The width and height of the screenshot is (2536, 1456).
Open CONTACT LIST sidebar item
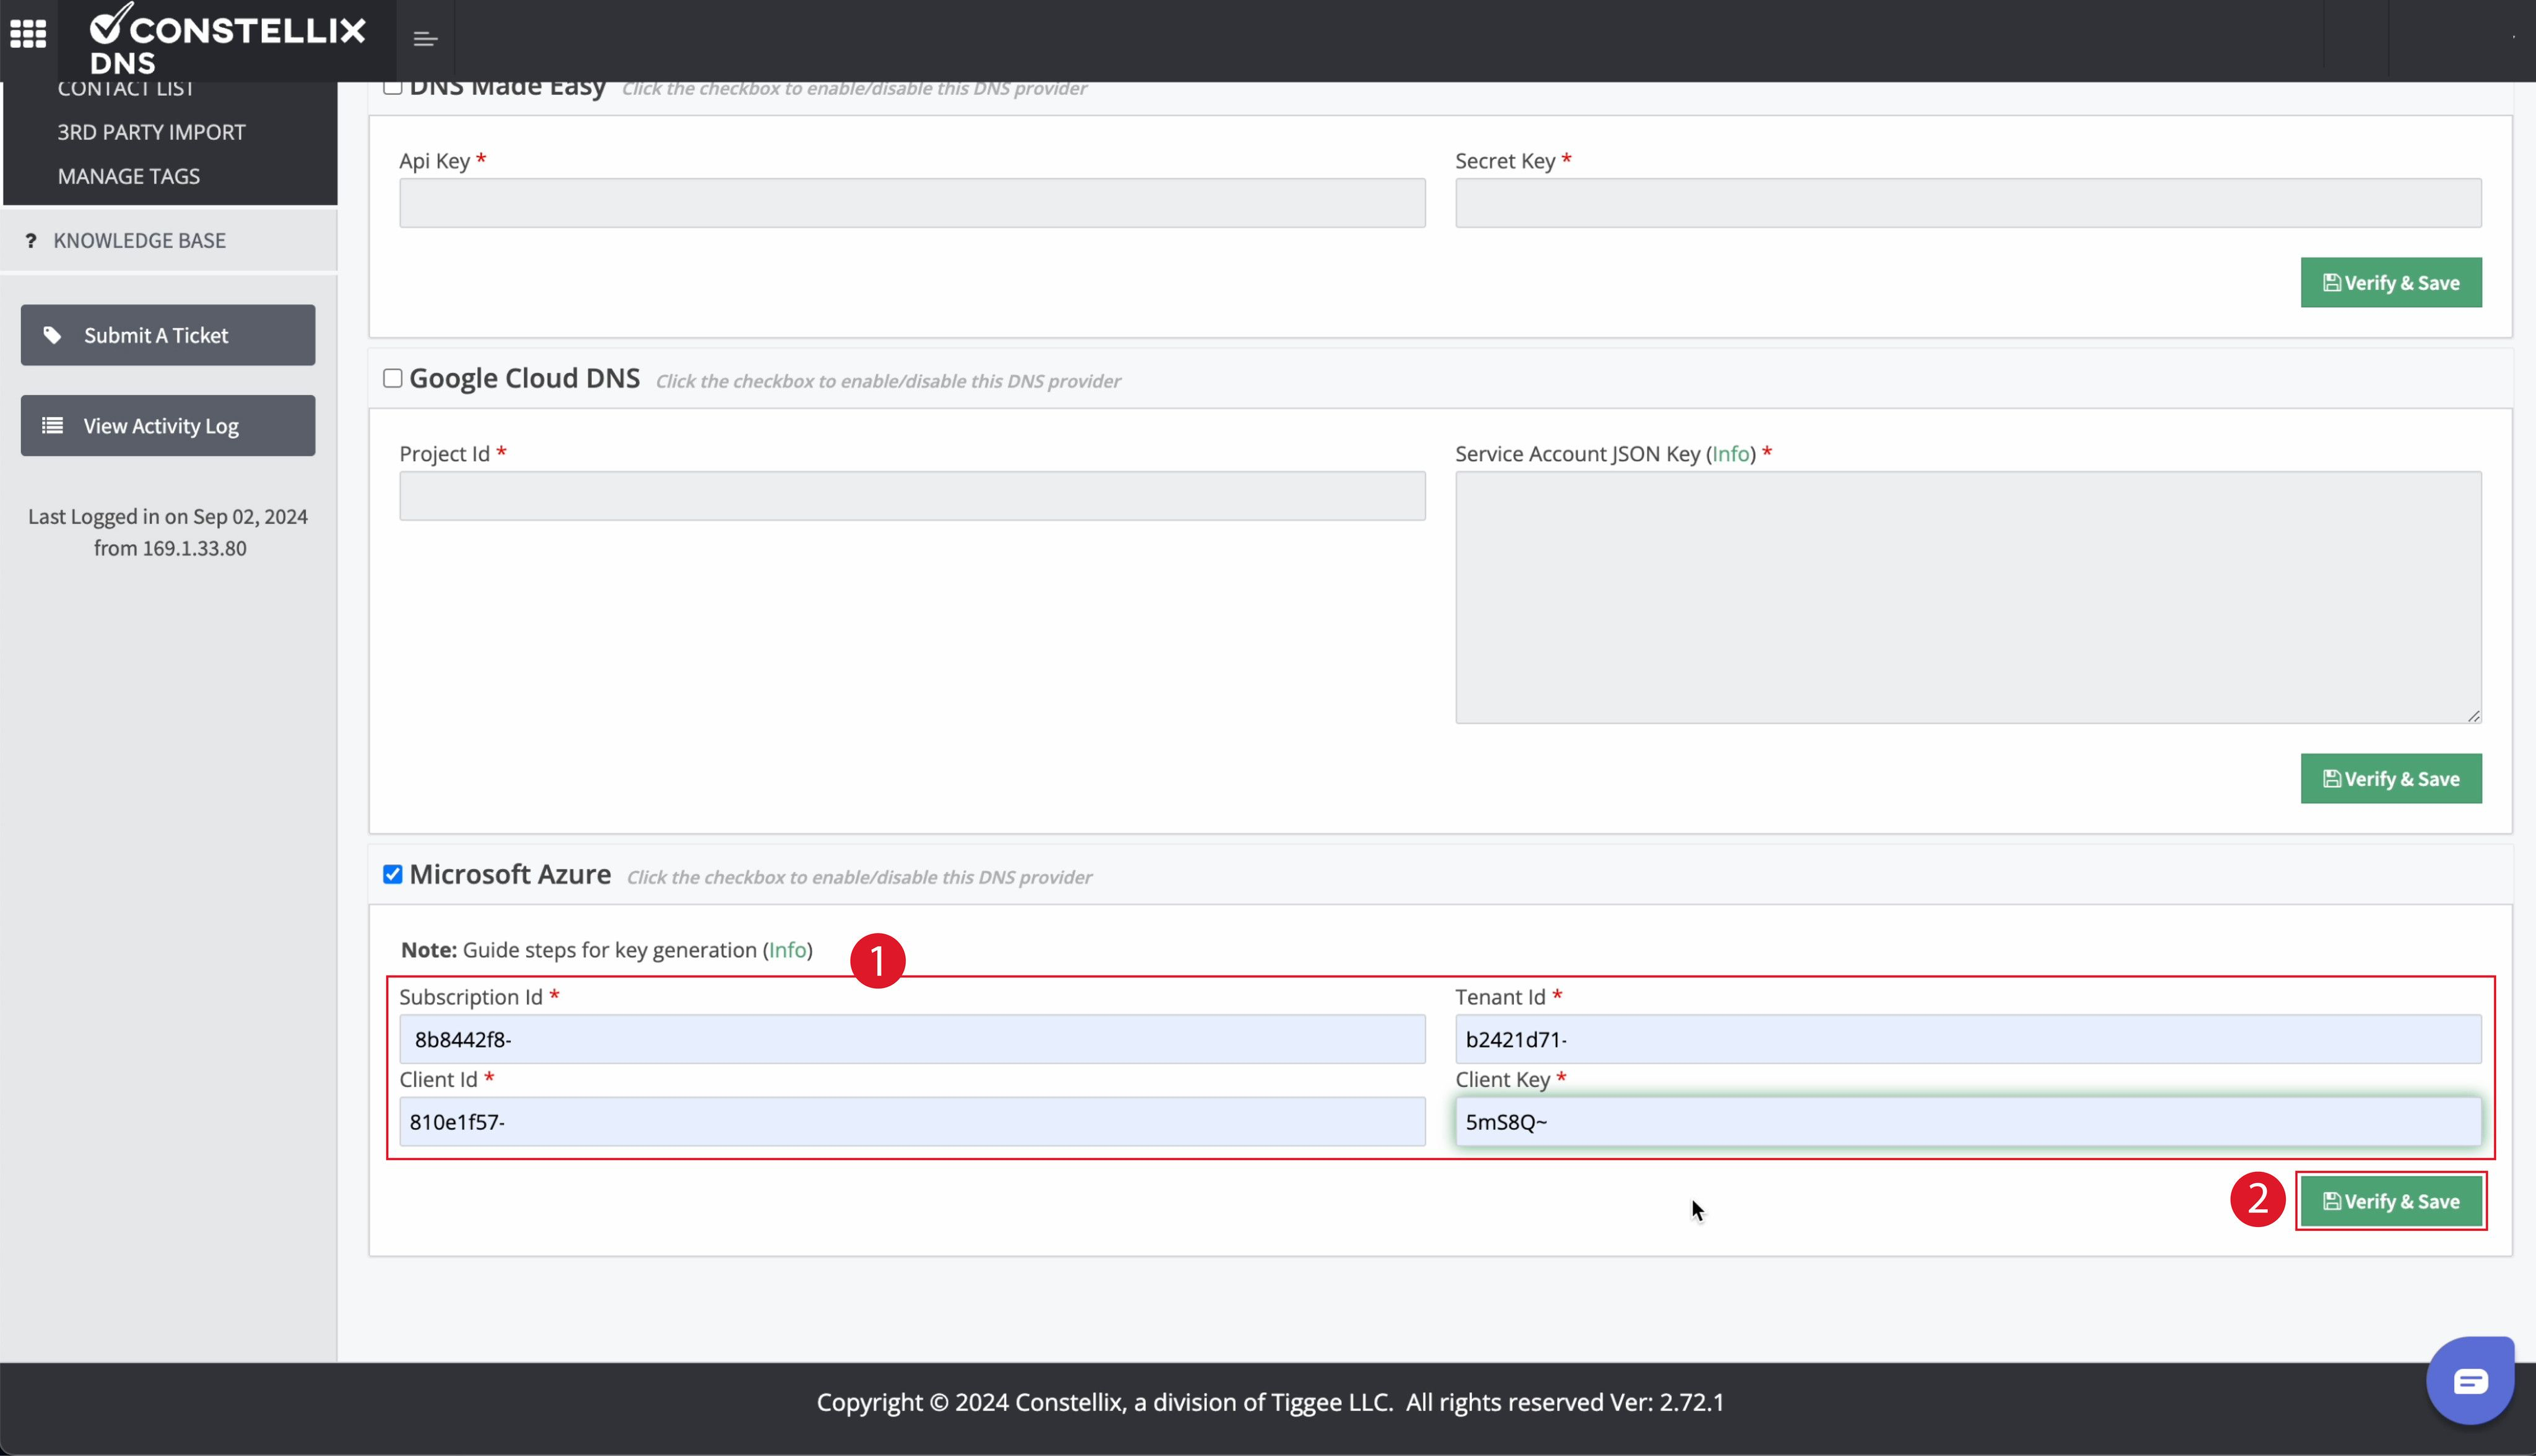[x=125, y=90]
